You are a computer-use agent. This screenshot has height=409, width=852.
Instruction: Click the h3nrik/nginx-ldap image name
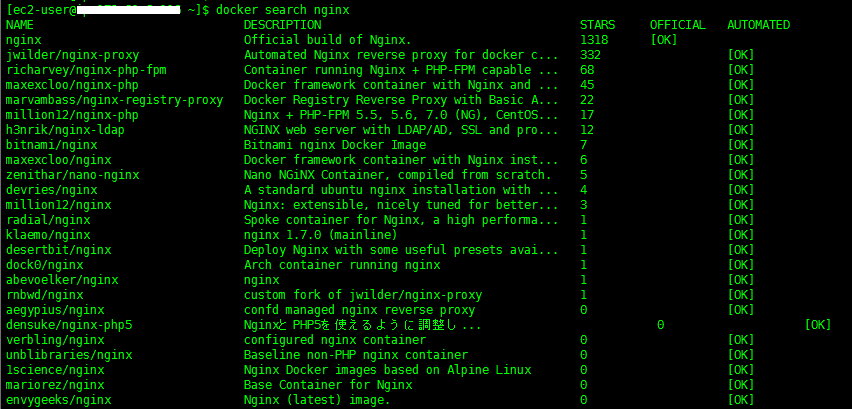click(65, 130)
